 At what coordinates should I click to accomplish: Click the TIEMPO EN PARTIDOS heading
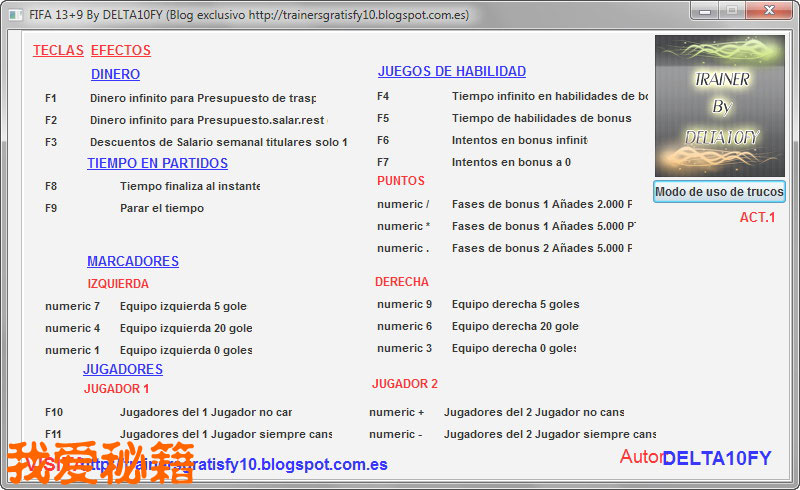157,163
